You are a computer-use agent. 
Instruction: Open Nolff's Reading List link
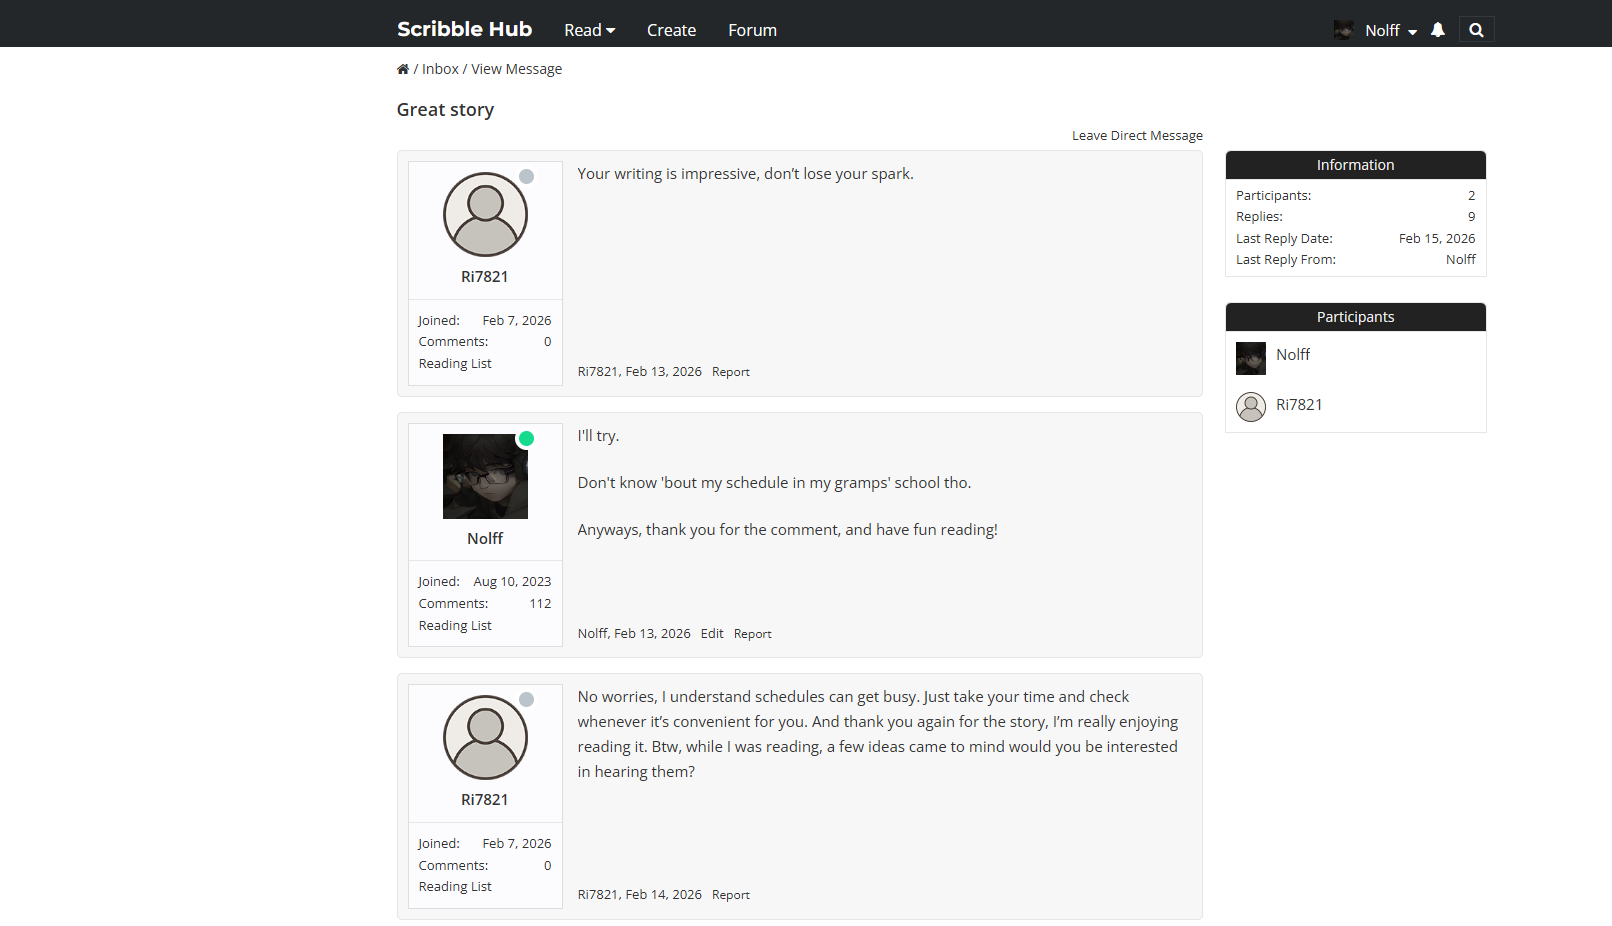pos(455,626)
